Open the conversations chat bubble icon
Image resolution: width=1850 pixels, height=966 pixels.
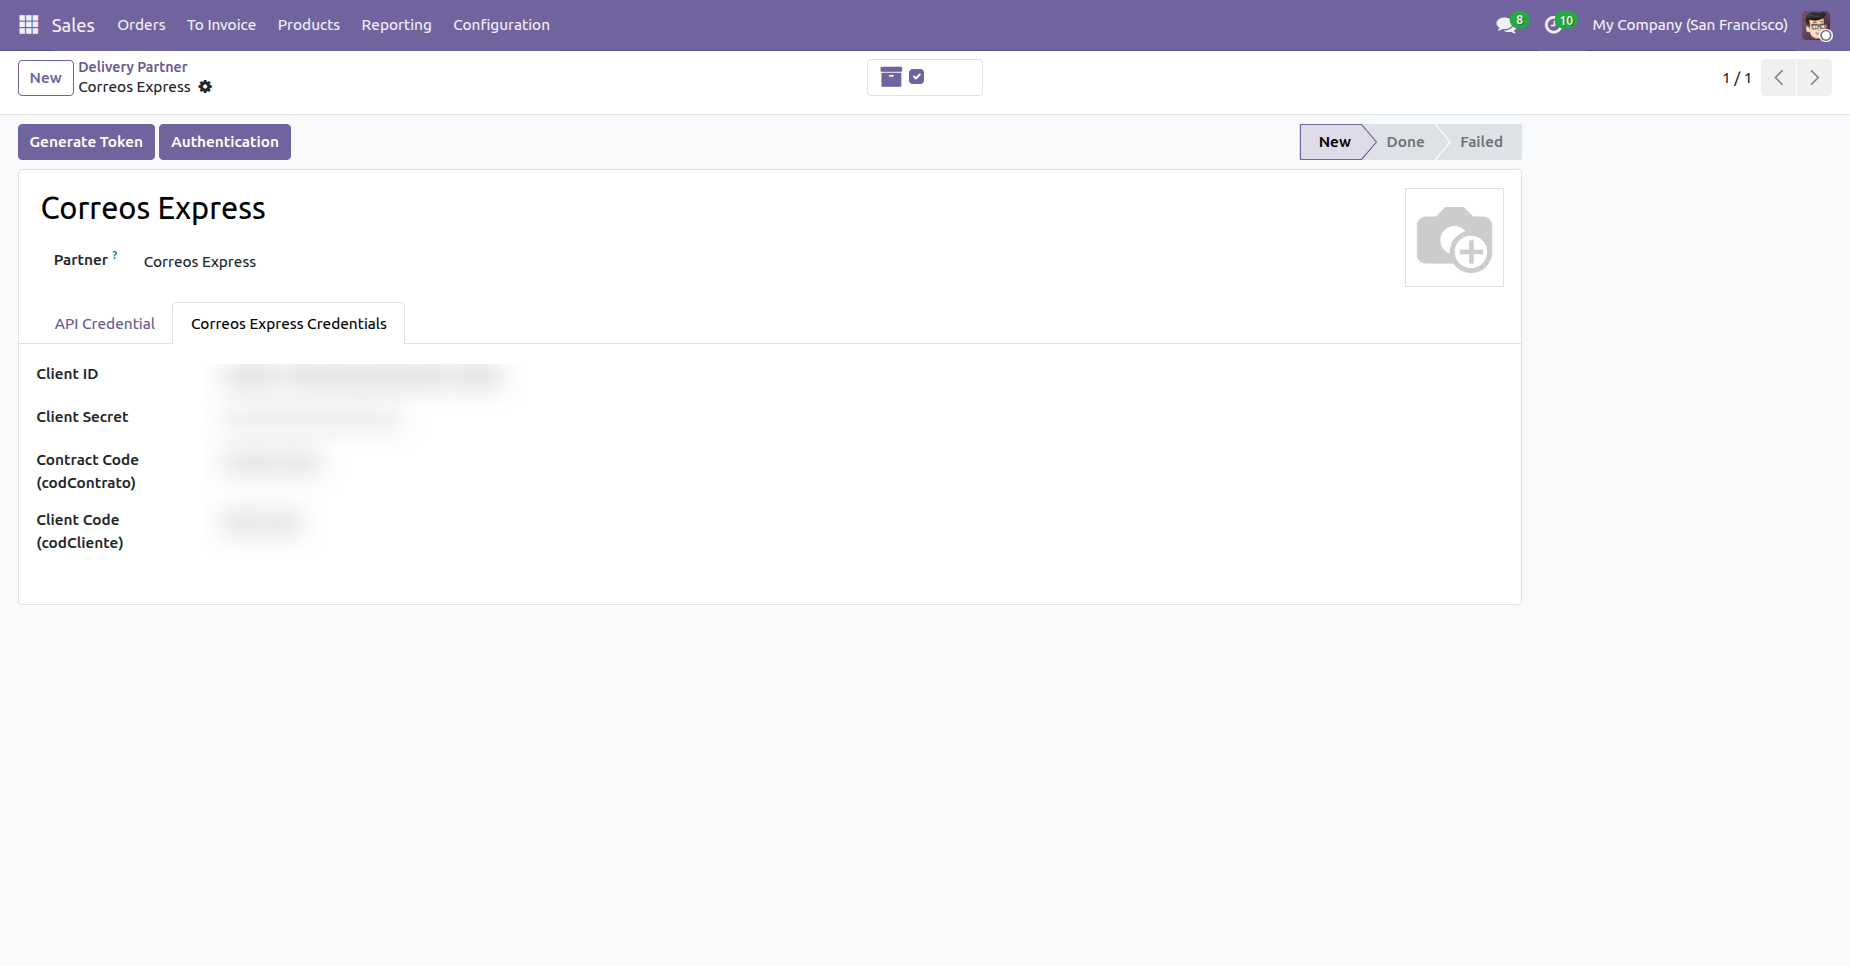[x=1506, y=25]
